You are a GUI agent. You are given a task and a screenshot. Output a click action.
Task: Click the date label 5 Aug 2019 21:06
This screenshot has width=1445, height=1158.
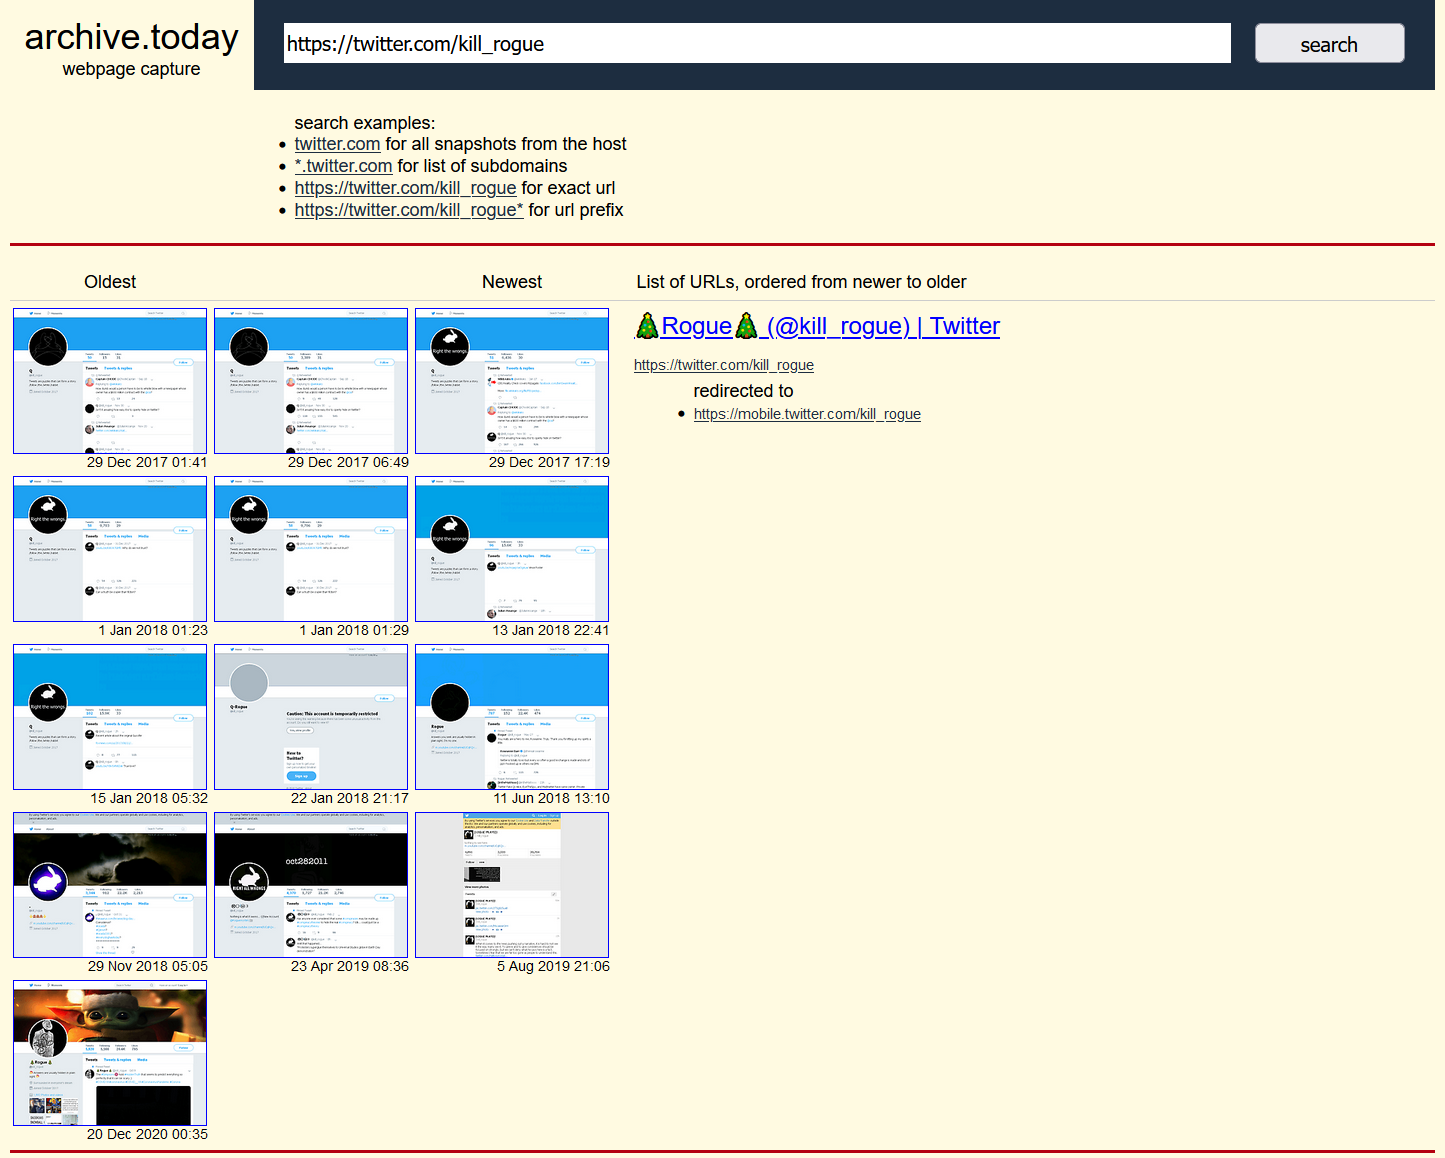point(553,966)
